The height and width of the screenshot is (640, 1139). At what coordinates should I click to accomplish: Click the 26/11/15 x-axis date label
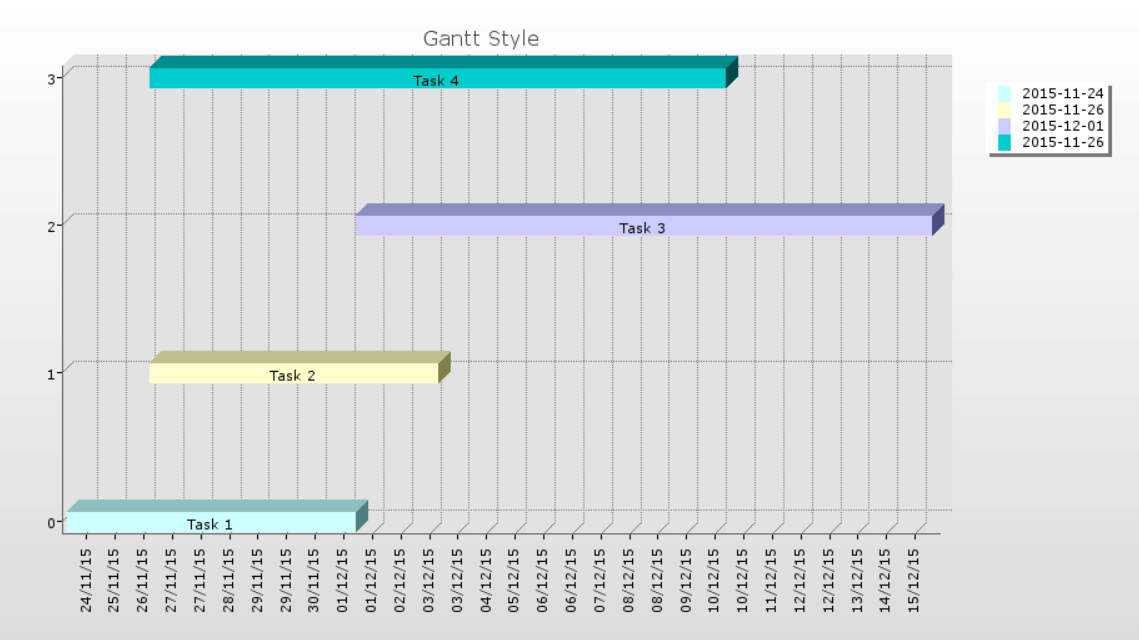(x=142, y=580)
